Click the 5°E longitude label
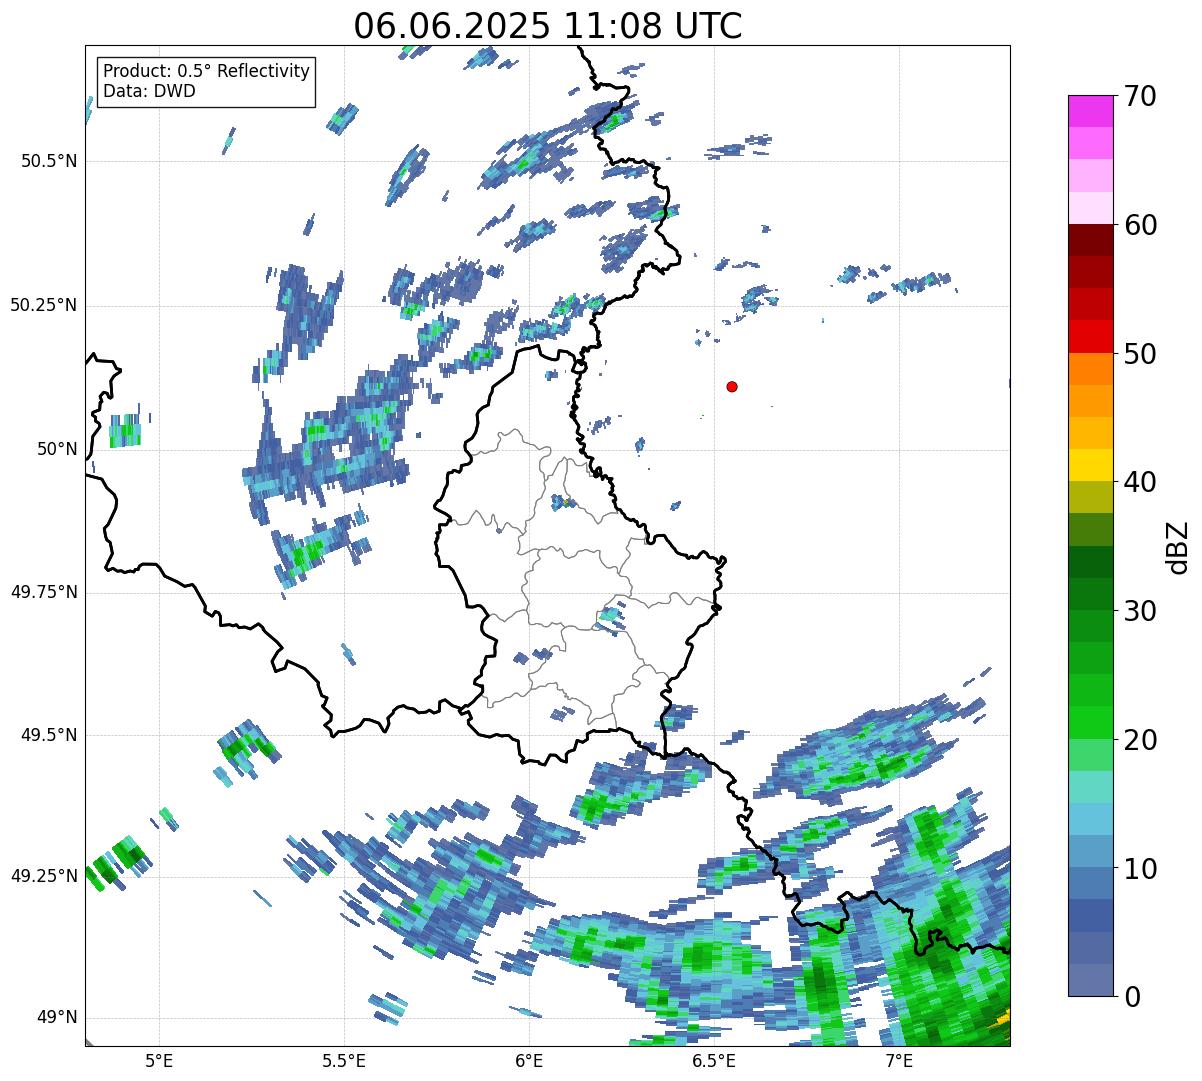The height and width of the screenshot is (1081, 1202). 159,1061
